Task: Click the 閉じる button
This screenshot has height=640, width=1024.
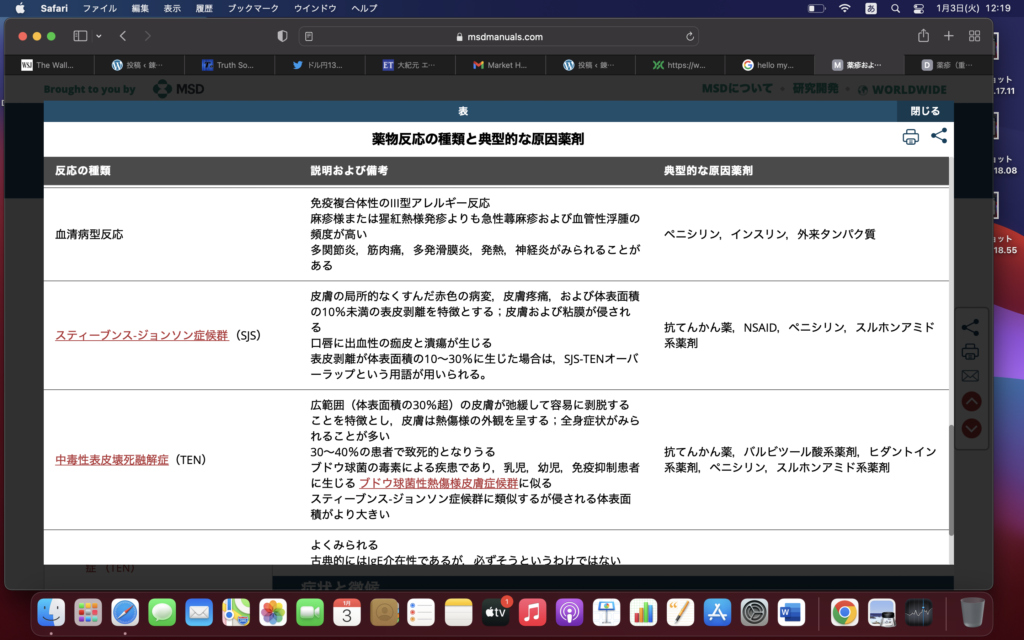Action: pyautogui.click(x=924, y=111)
